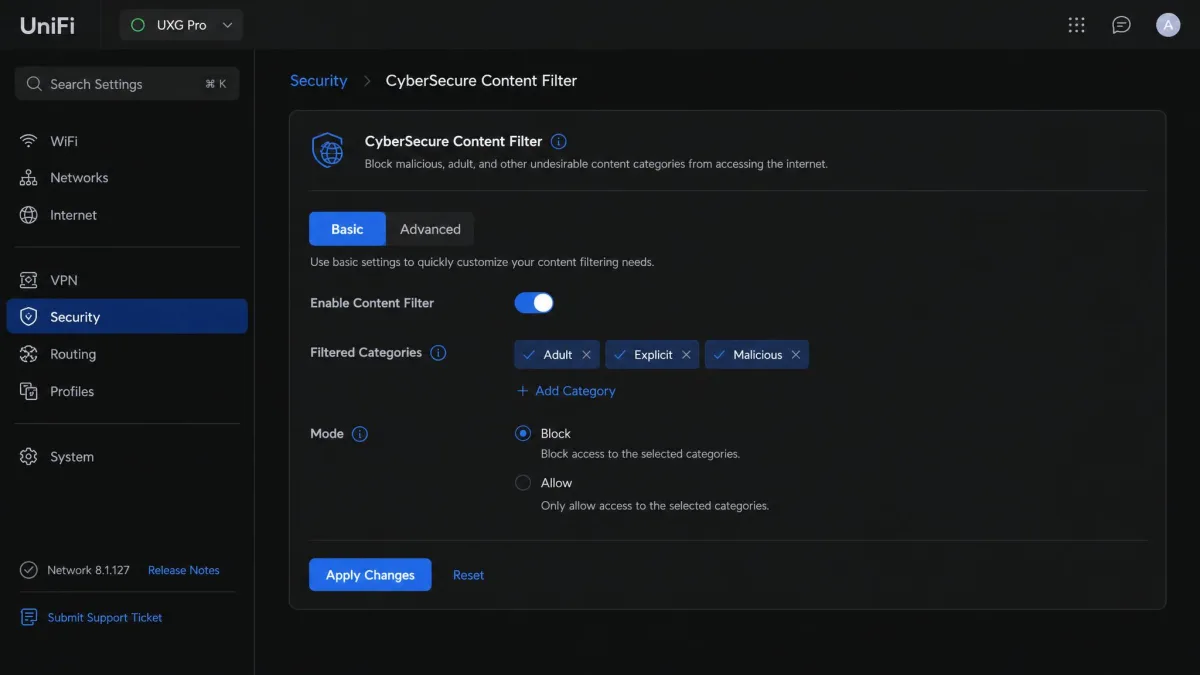This screenshot has width=1200, height=675.
Task: Open Submit Support Ticket link
Action: (105, 617)
